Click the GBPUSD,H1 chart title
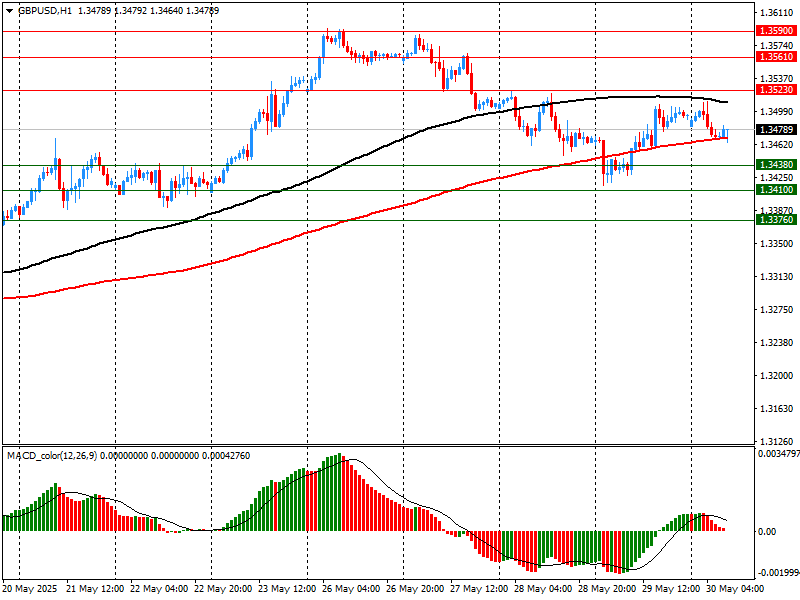The width and height of the screenshot is (800, 600). tap(44, 11)
